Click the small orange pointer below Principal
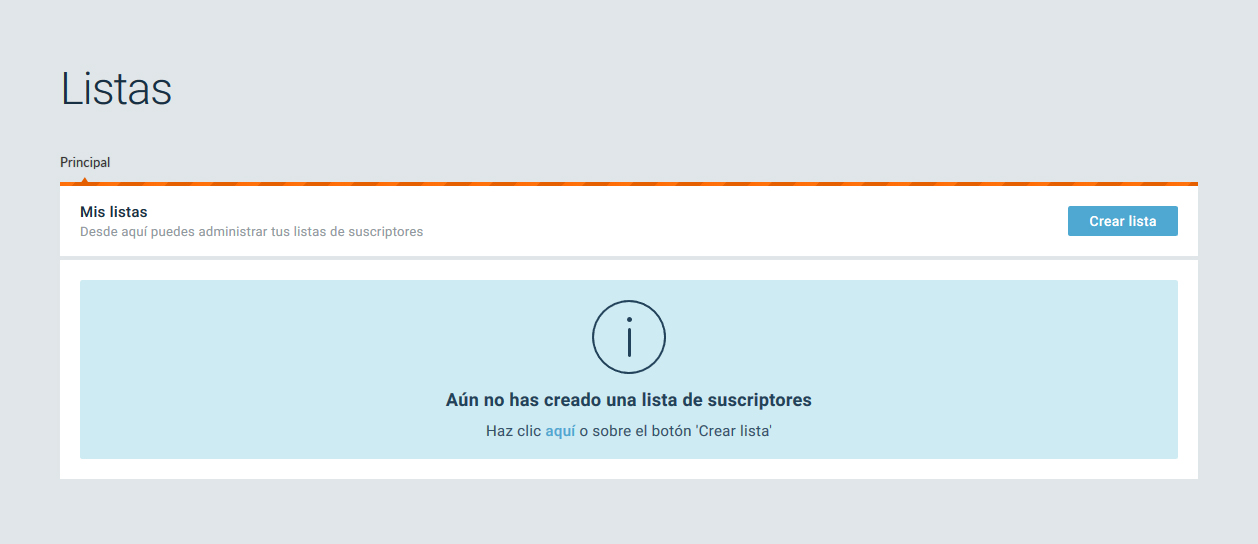 (x=85, y=180)
